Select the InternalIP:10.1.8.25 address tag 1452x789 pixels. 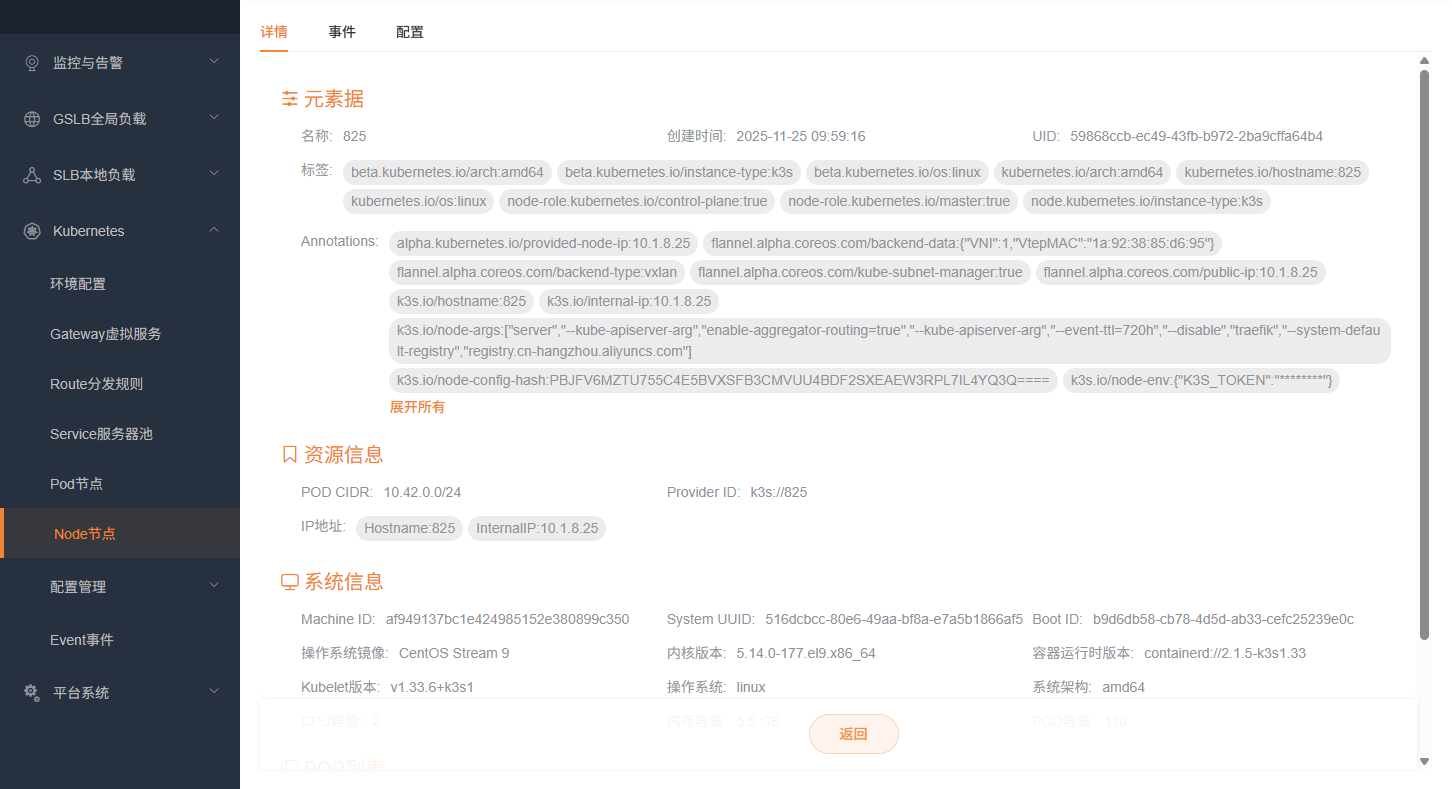tap(537, 528)
